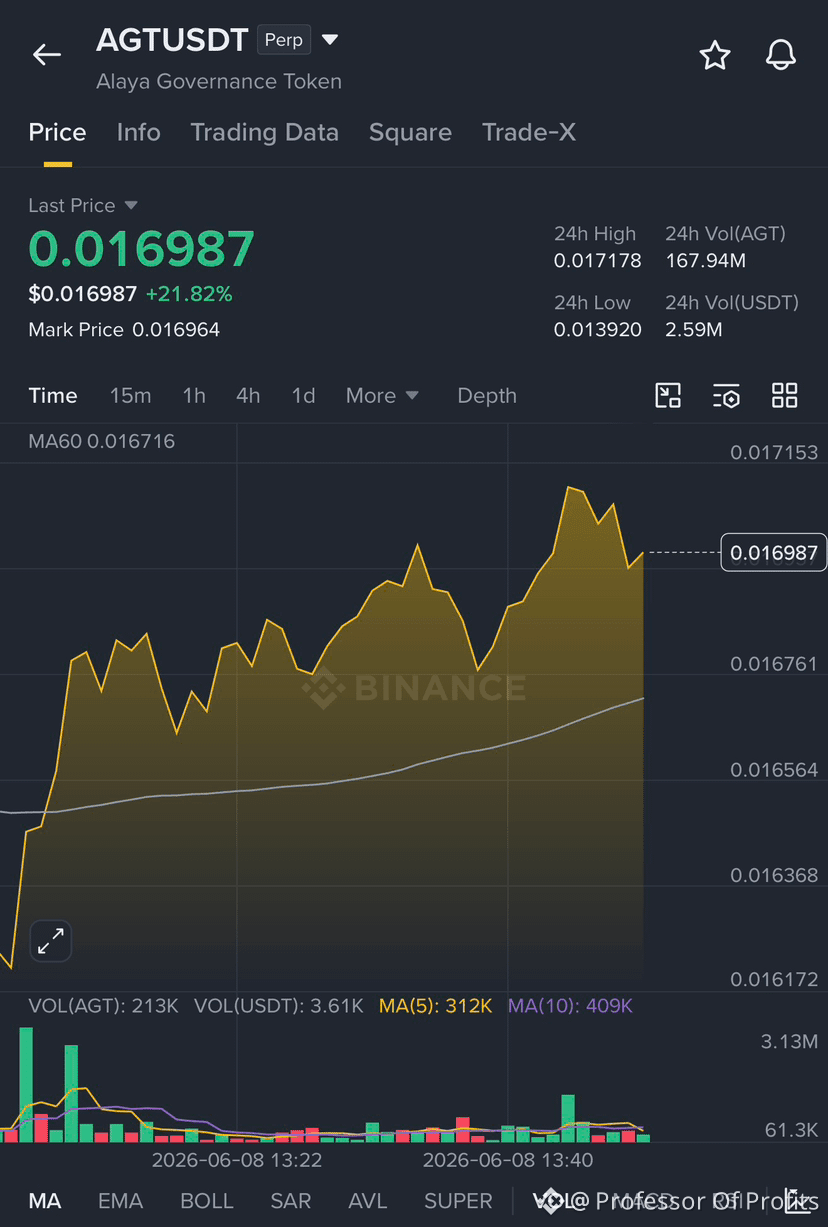The width and height of the screenshot is (828, 1227).
Task: Open the Trade-X tab
Action: (x=529, y=132)
